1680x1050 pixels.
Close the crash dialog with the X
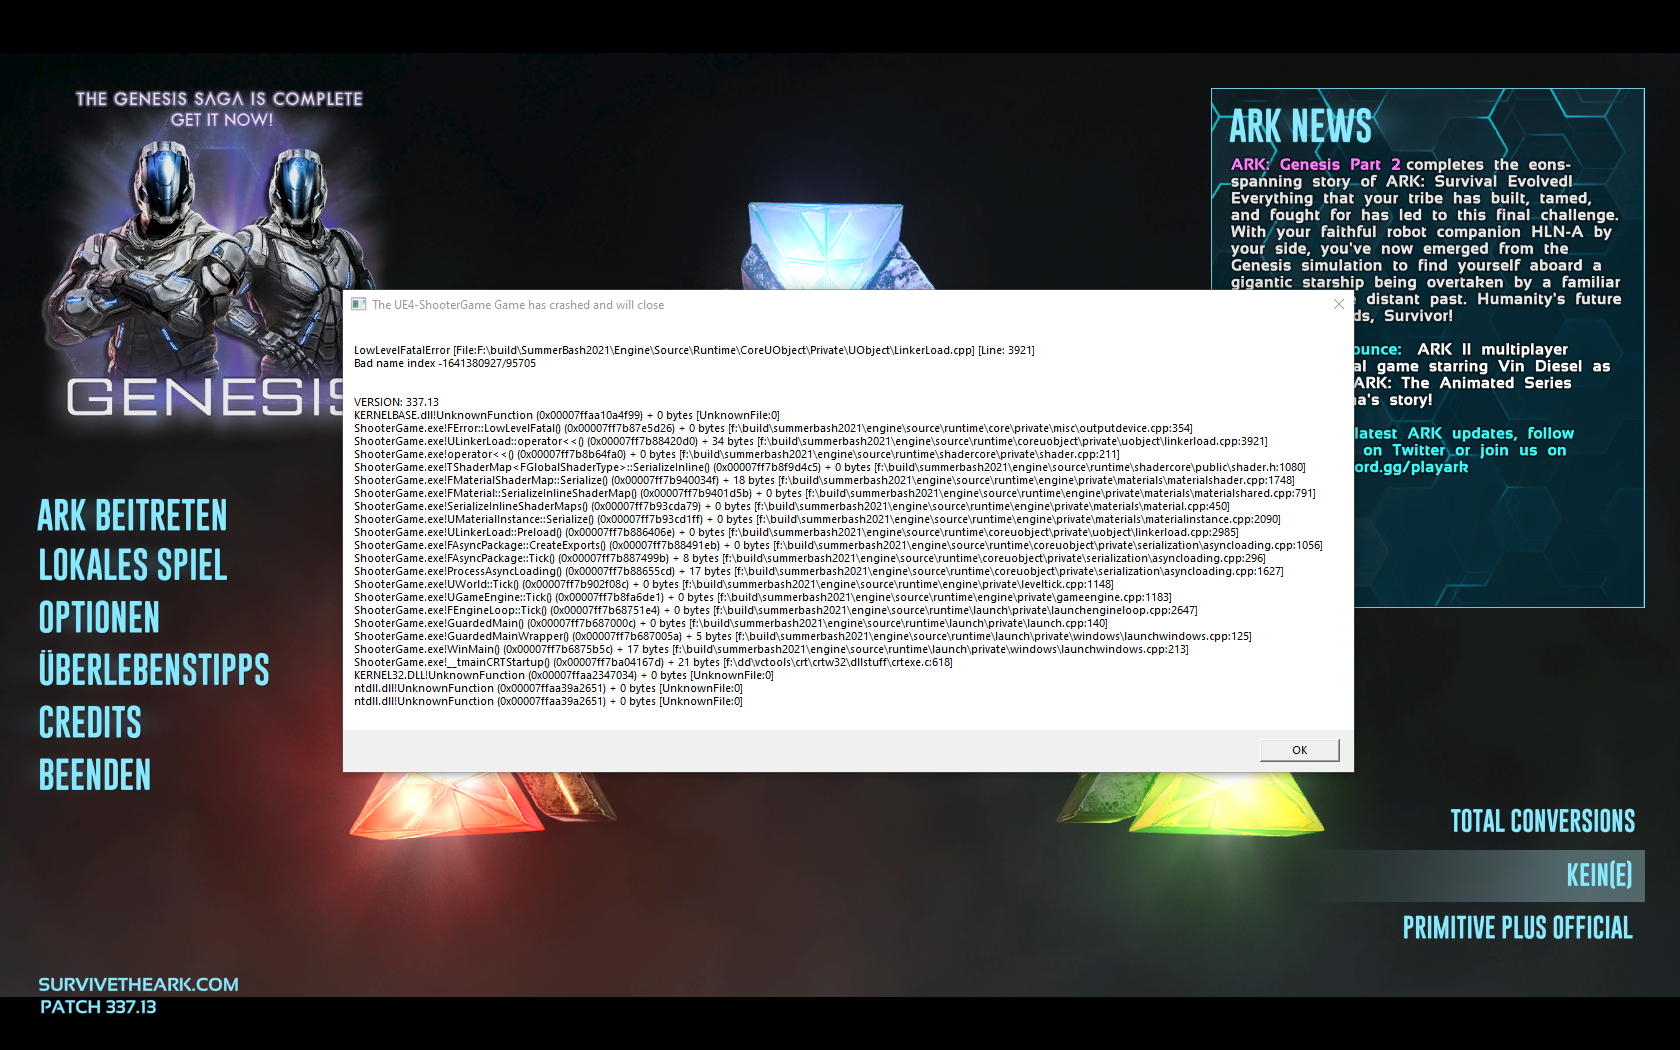[1338, 304]
